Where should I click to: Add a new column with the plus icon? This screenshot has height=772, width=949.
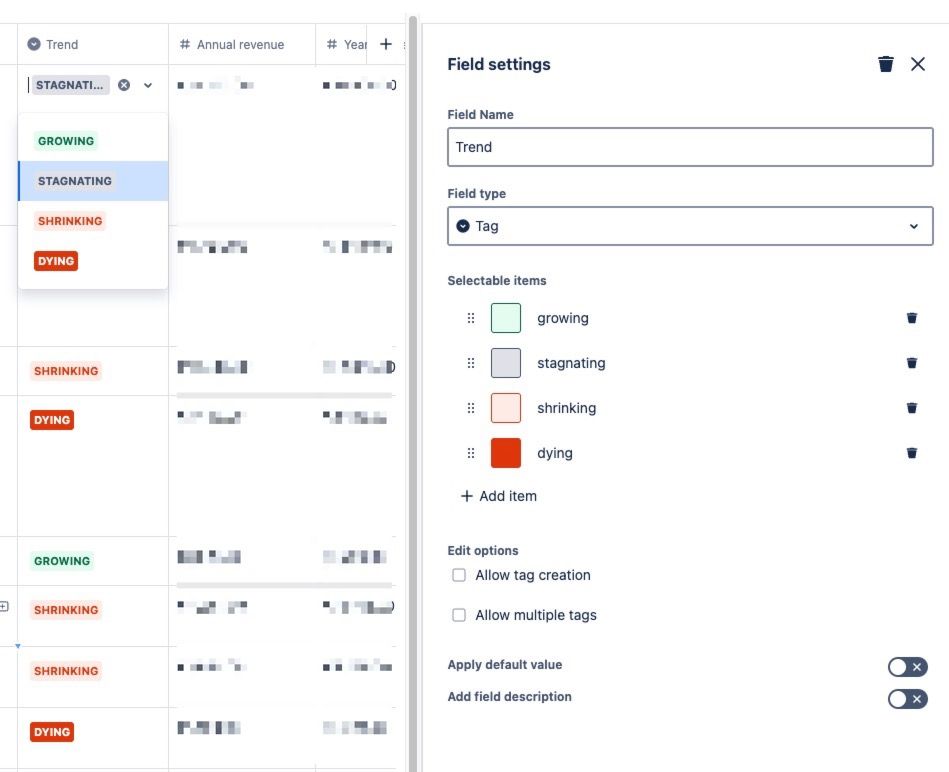[x=386, y=44]
